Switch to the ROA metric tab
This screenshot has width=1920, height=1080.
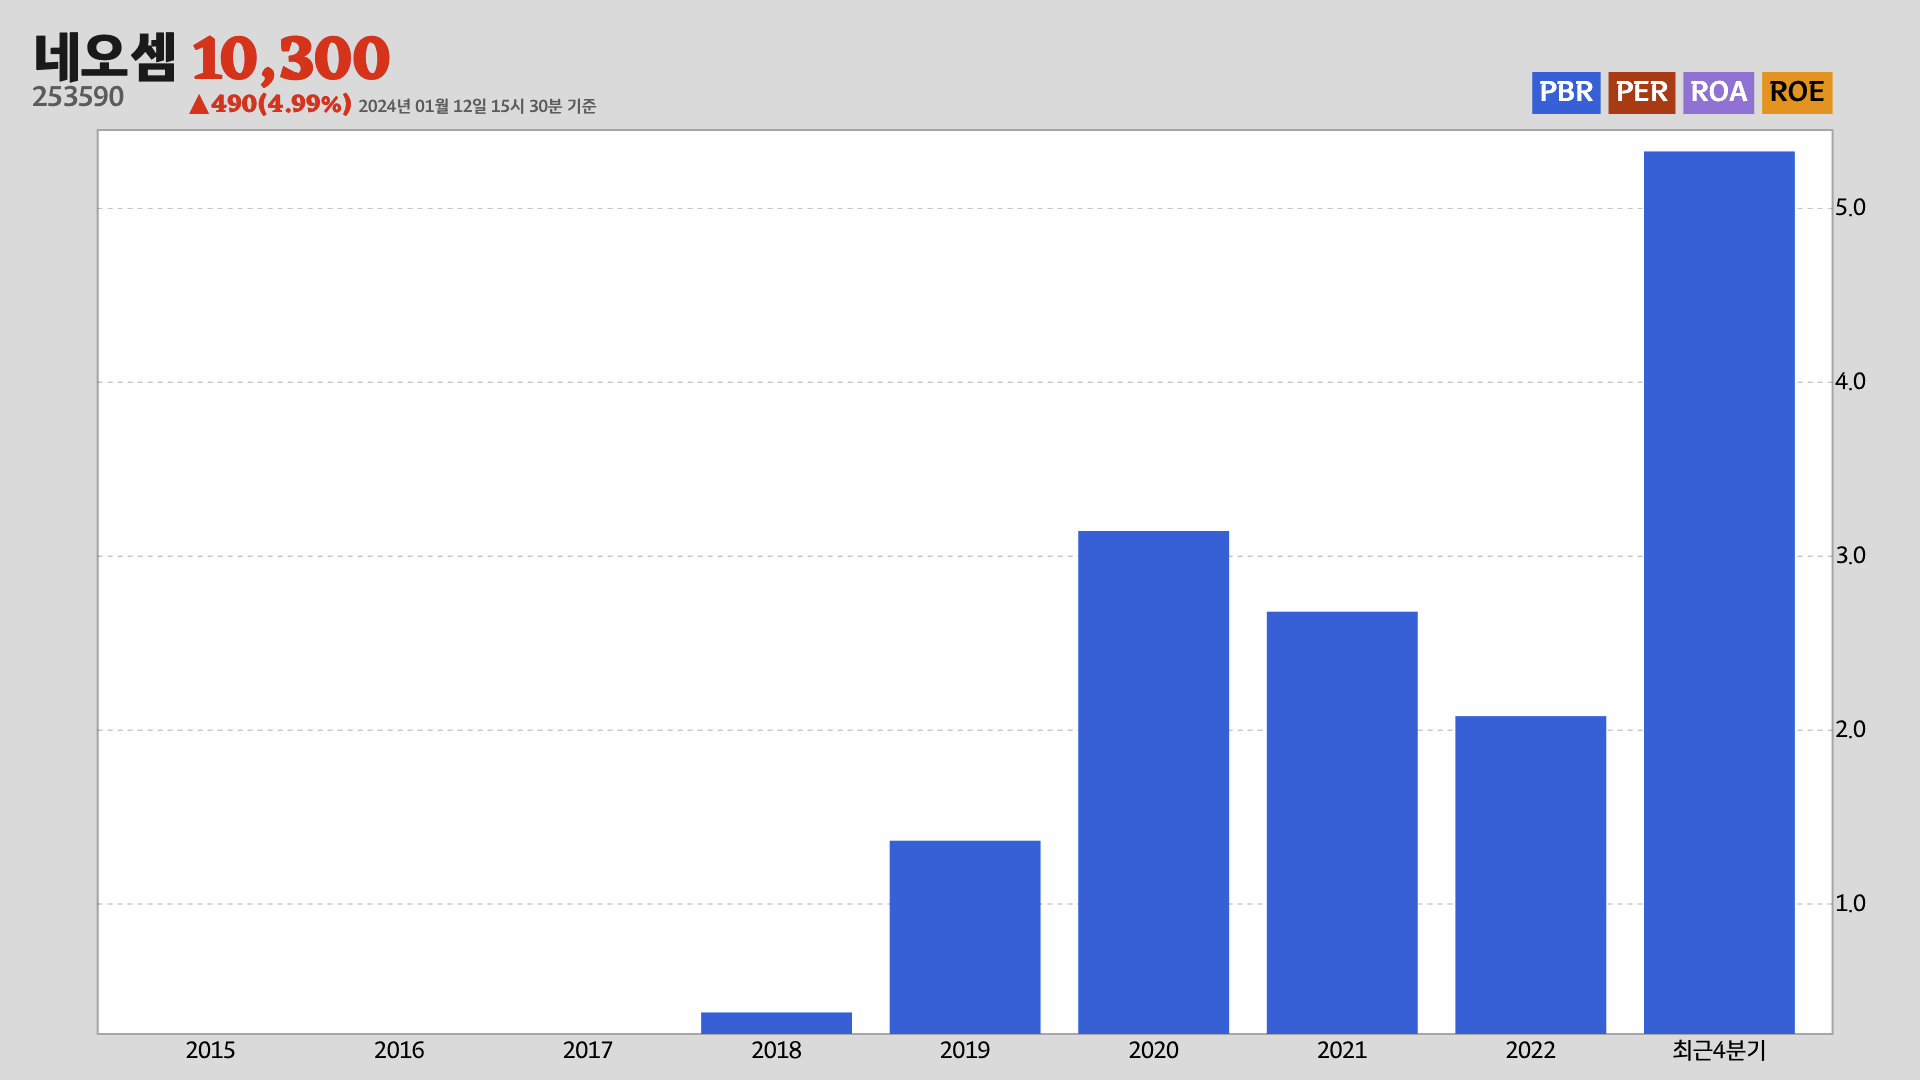click(x=1718, y=92)
